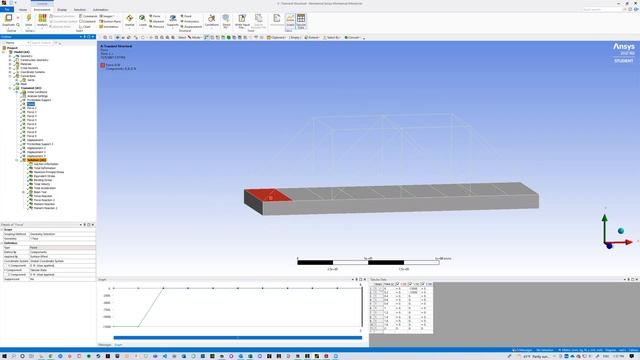Open the Clipboard dropdown in the graphics toolbar

[276, 38]
